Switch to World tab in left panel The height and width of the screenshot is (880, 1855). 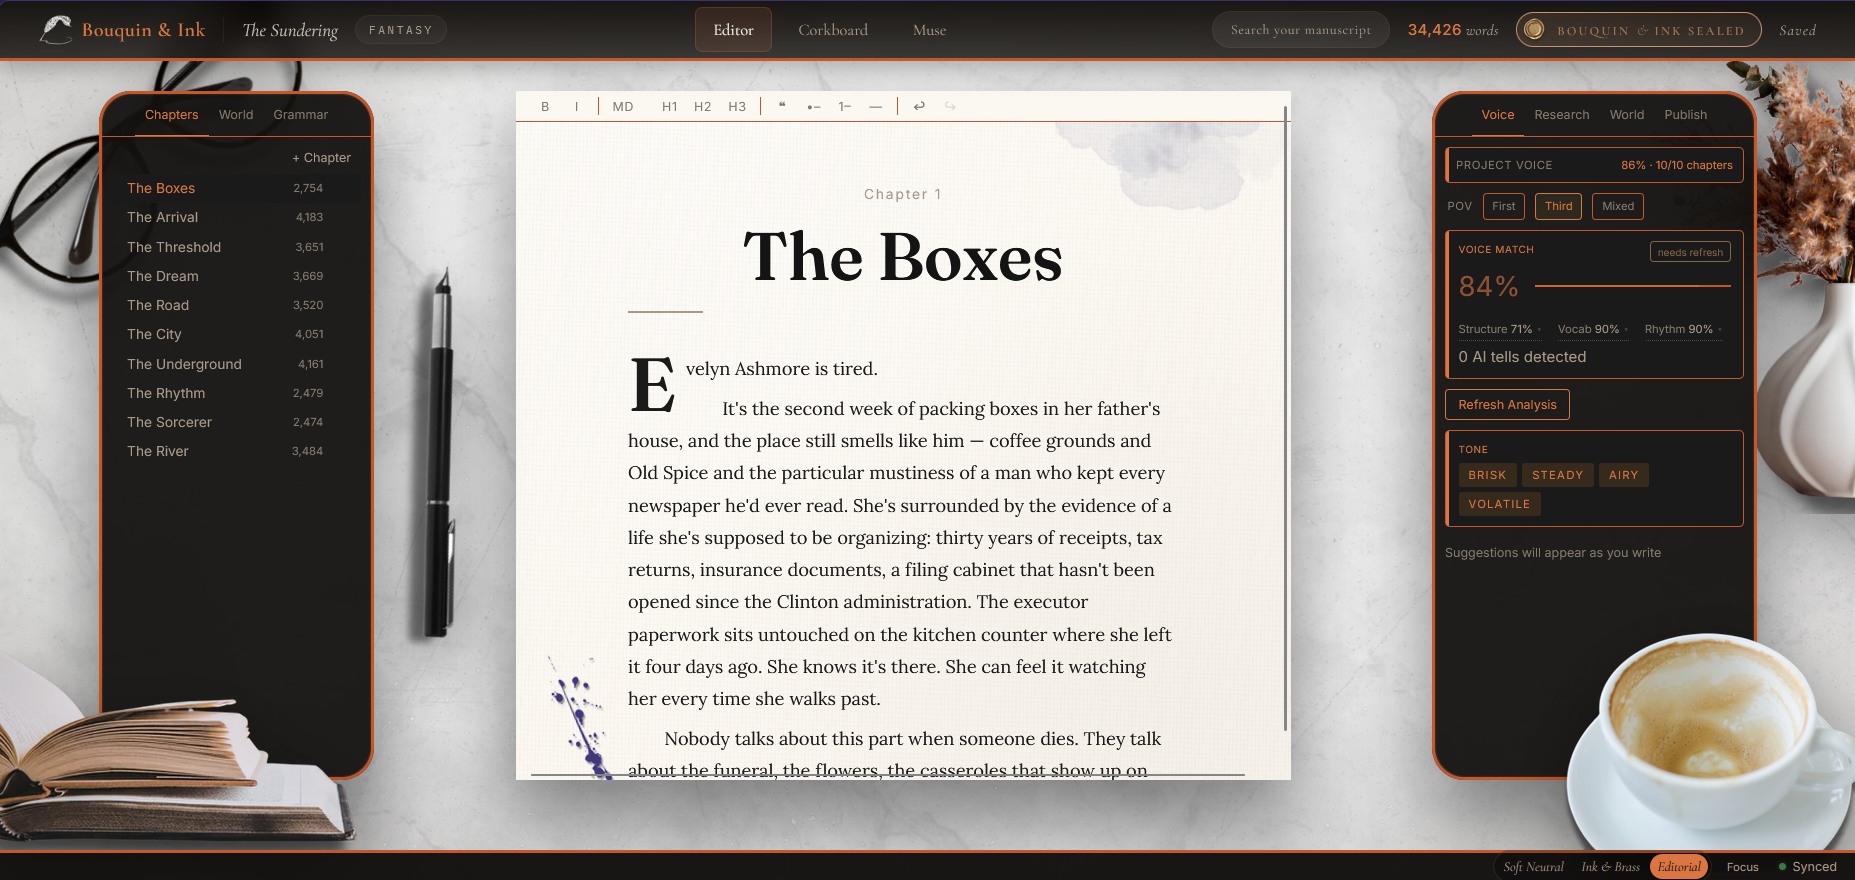pyautogui.click(x=236, y=115)
